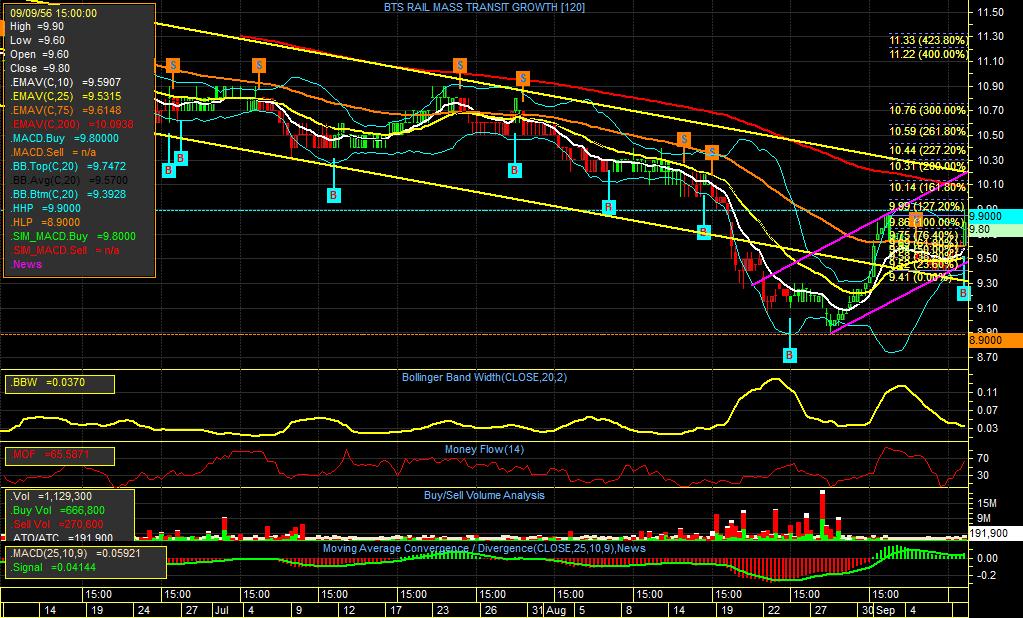
Task: Click the .Sell Vol =270,600 readout
Action: pos(57,524)
